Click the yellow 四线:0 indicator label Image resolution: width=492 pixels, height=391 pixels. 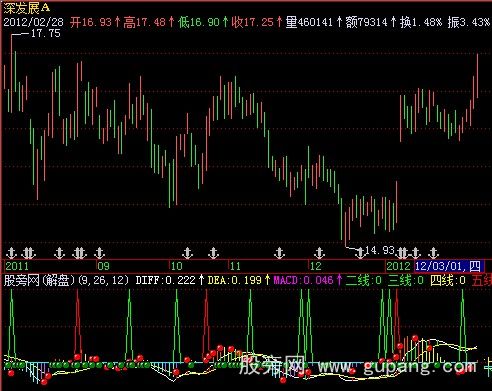pyautogui.click(x=448, y=280)
